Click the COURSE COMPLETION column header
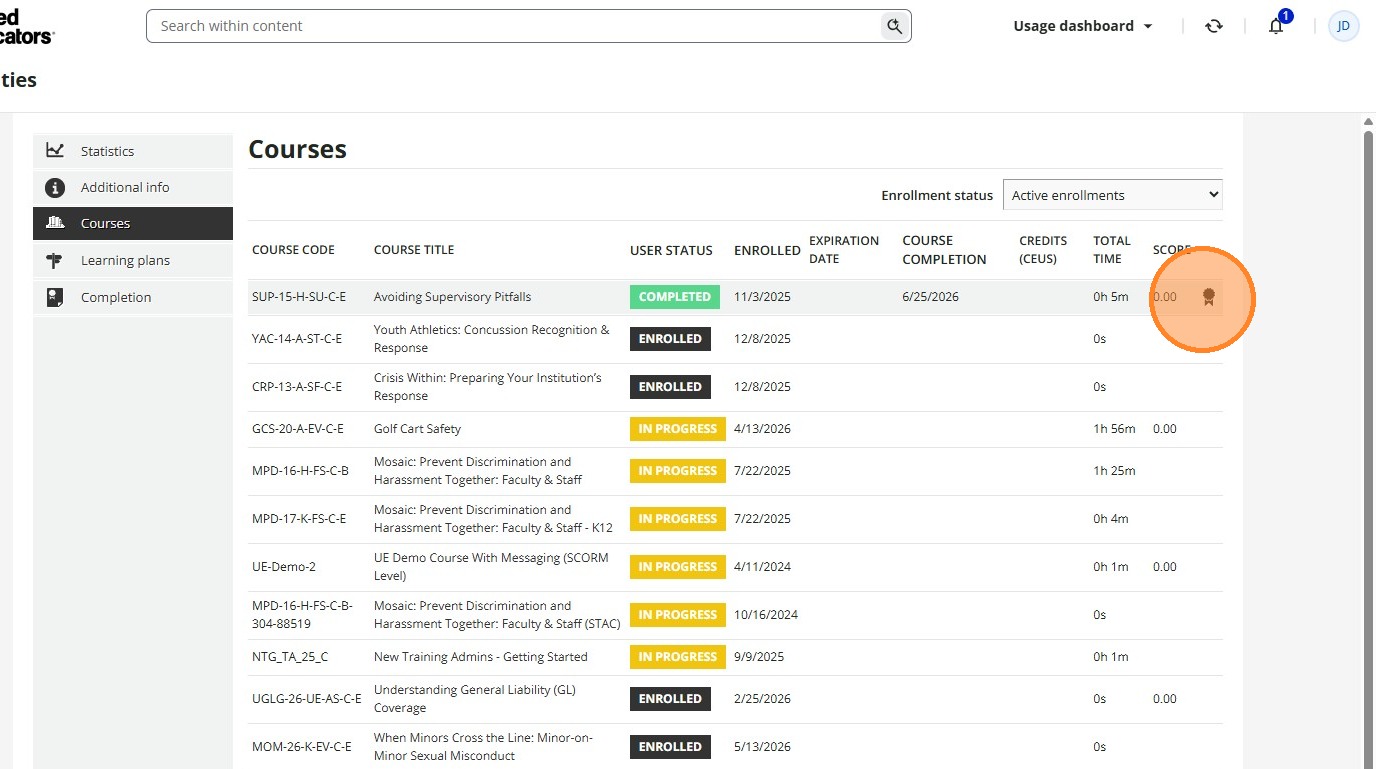The height and width of the screenshot is (769, 1376). pos(944,250)
